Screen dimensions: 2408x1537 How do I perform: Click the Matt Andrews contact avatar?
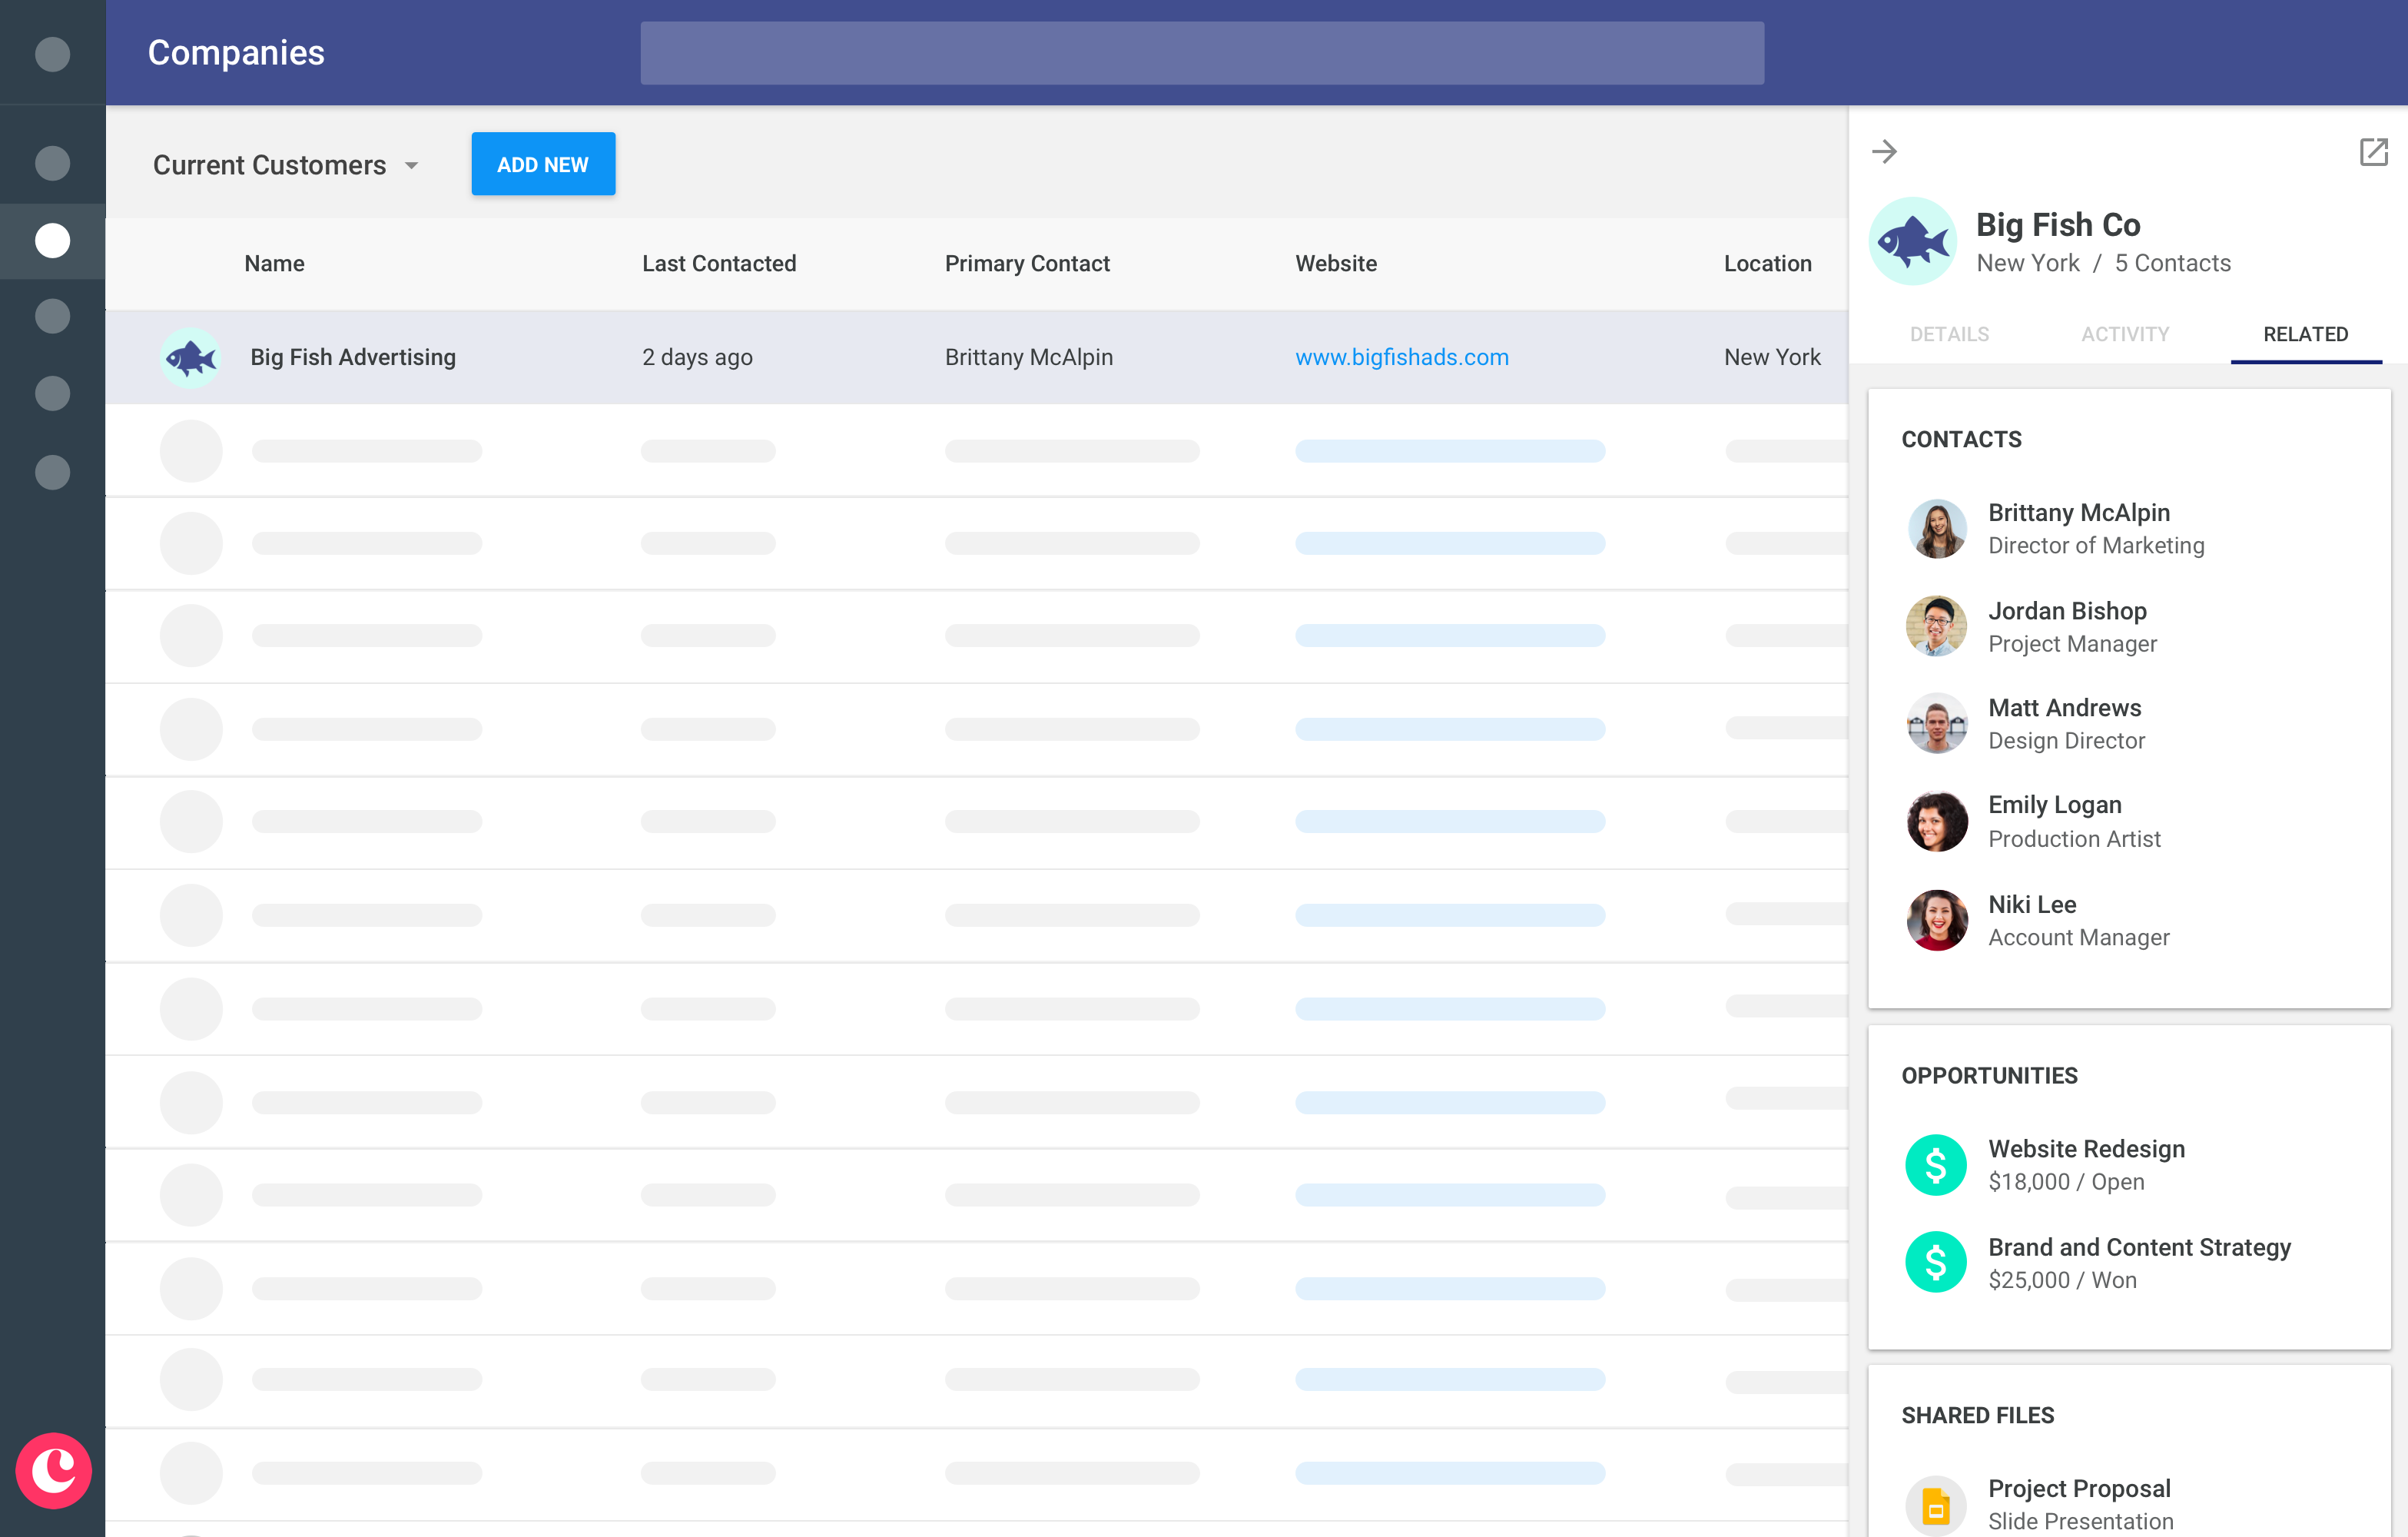click(x=1936, y=723)
